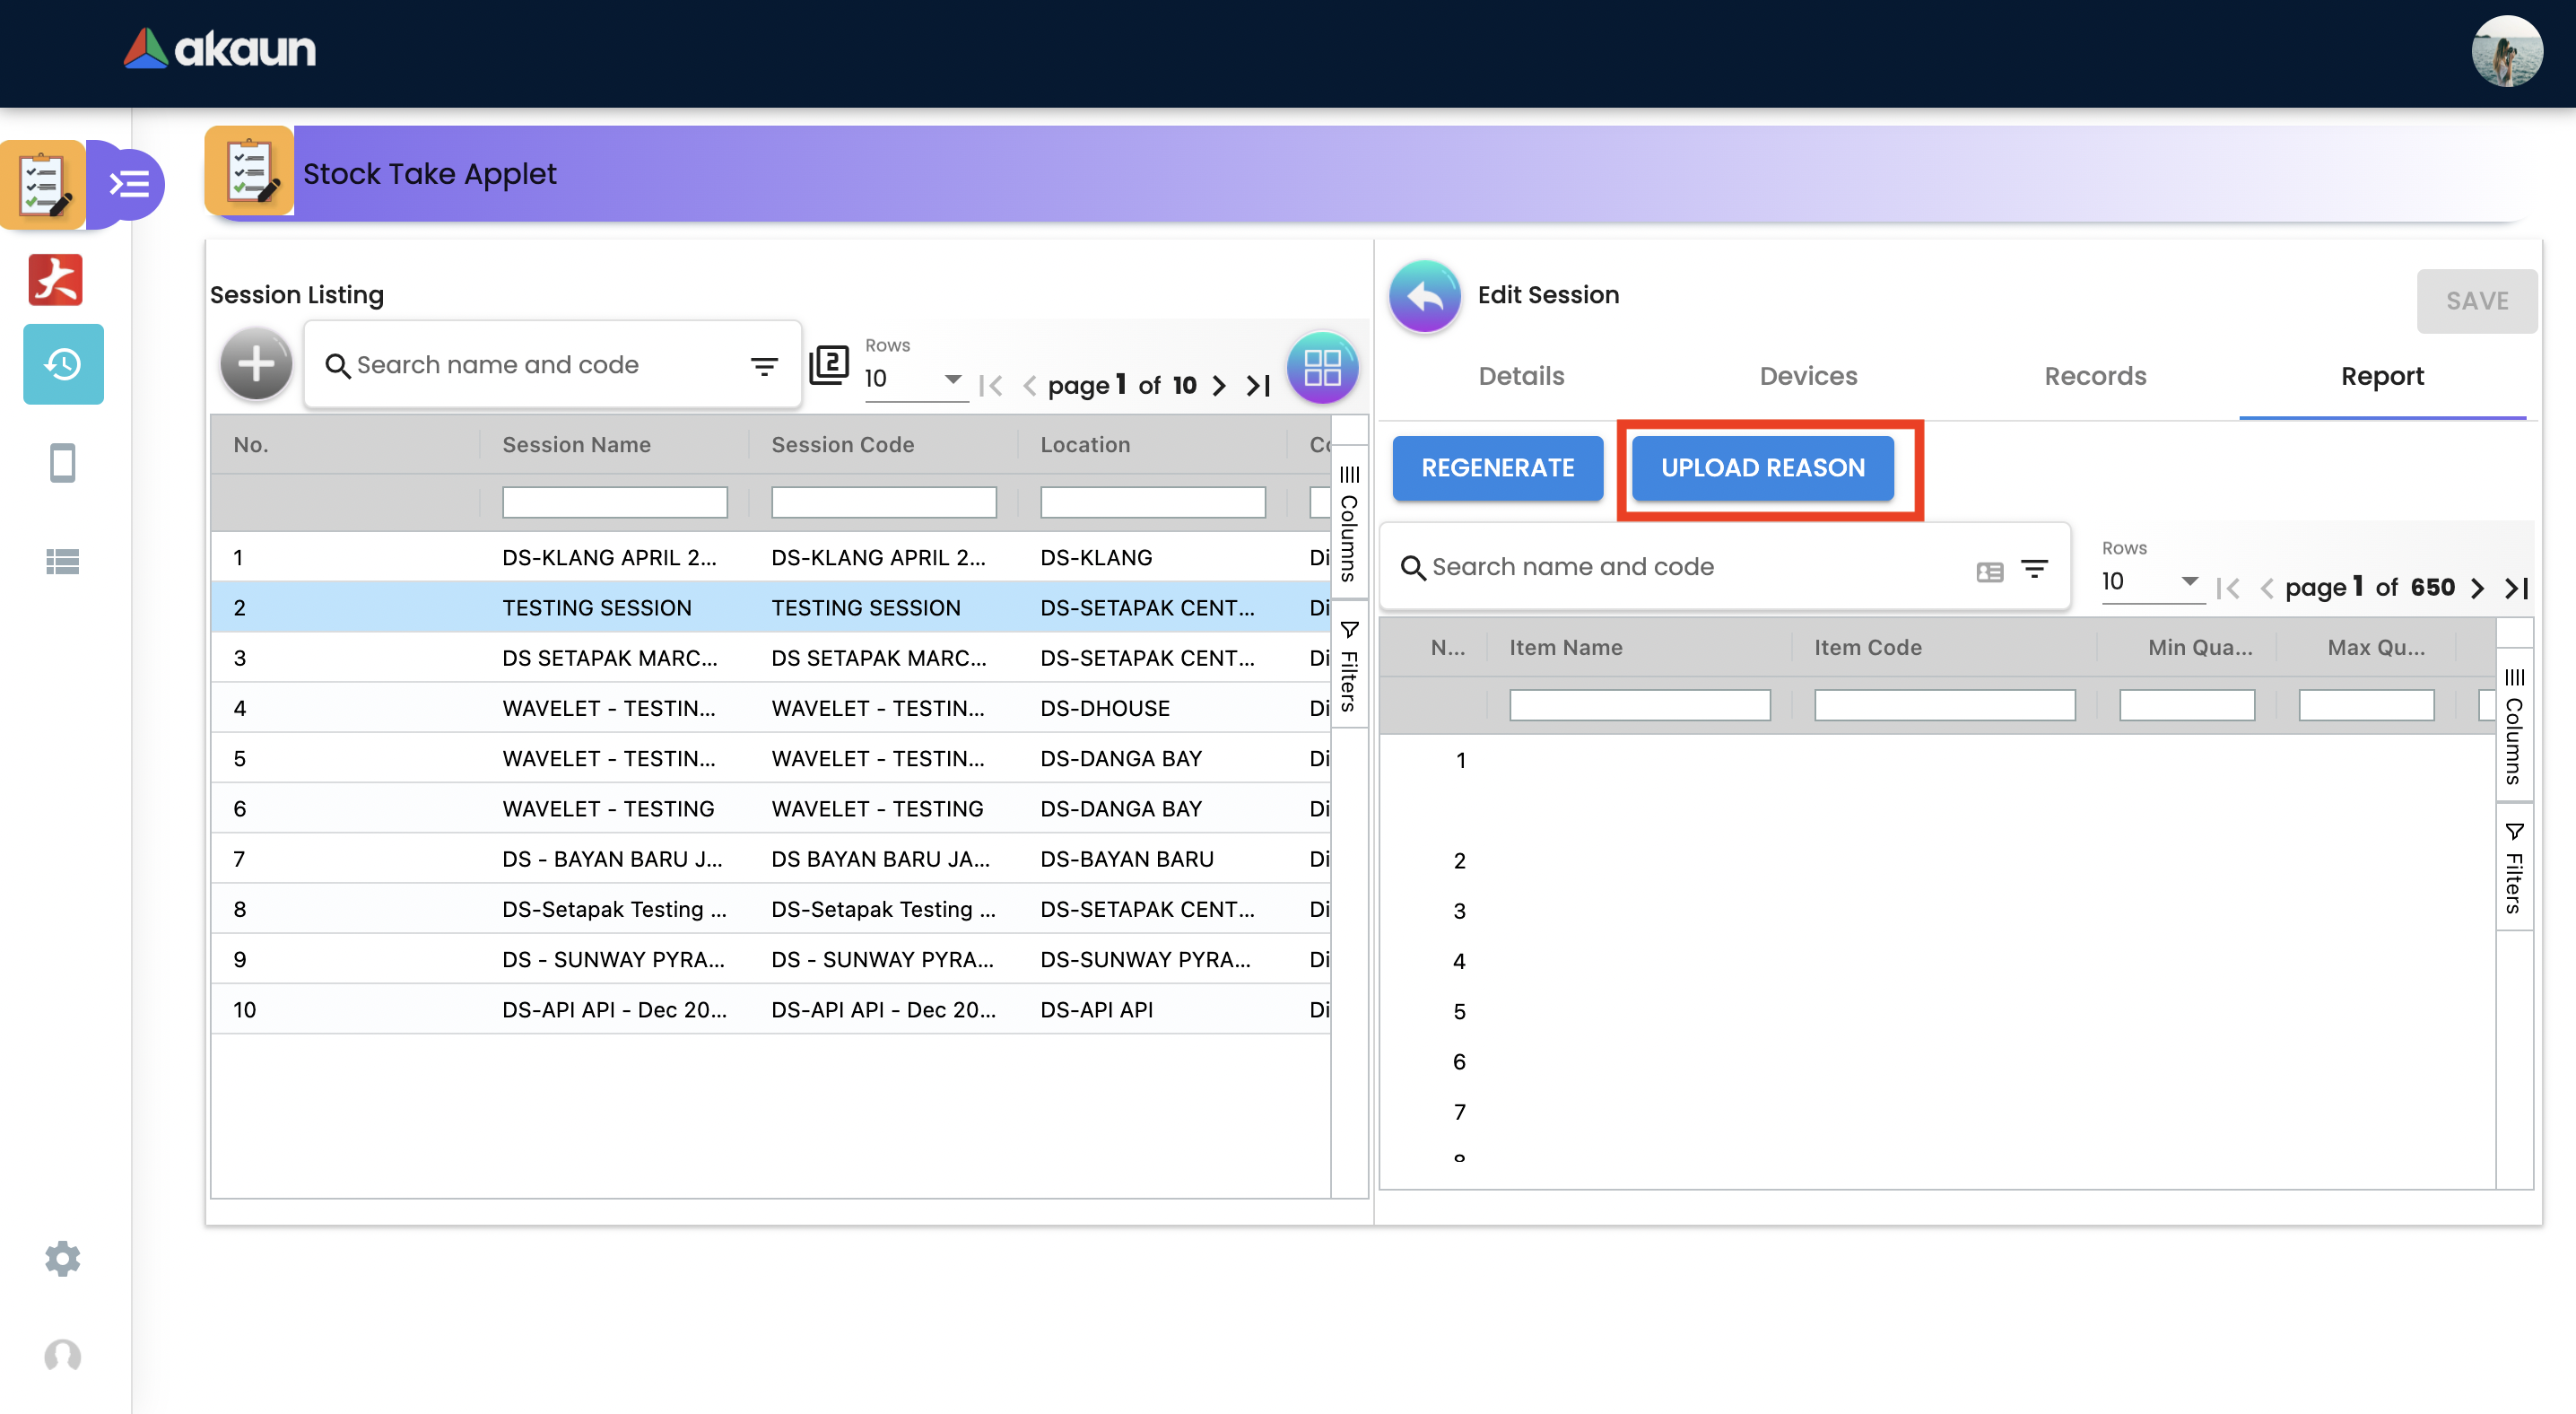Screen dimensions: 2576x1414
Task: Expand the sidebar menu toggle icon
Action: (x=130, y=184)
